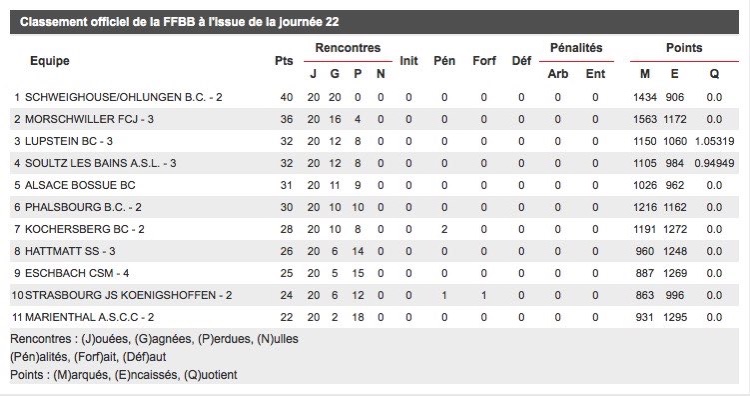750x396 pixels.
Task: Select the Rencontres header group
Action: pyautogui.click(x=348, y=48)
